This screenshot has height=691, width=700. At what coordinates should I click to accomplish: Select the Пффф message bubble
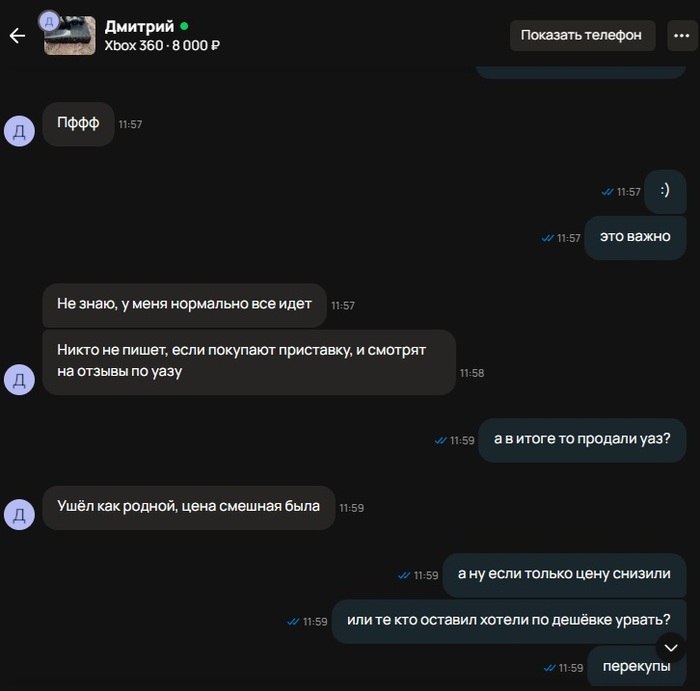click(78, 124)
